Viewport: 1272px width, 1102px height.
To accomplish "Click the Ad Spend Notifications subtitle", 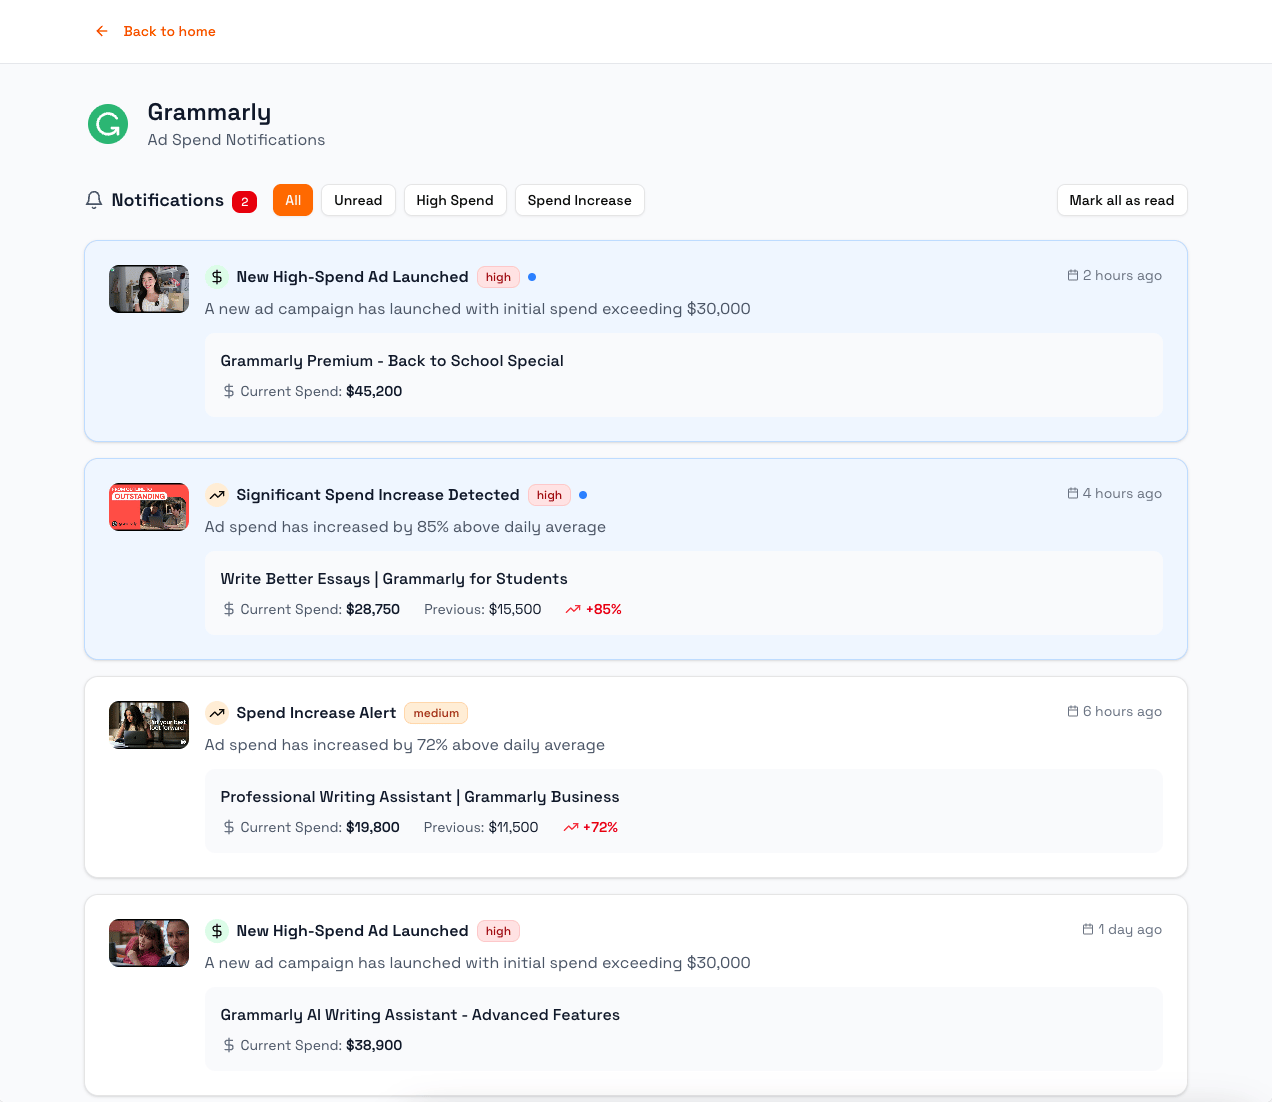I will (236, 140).
